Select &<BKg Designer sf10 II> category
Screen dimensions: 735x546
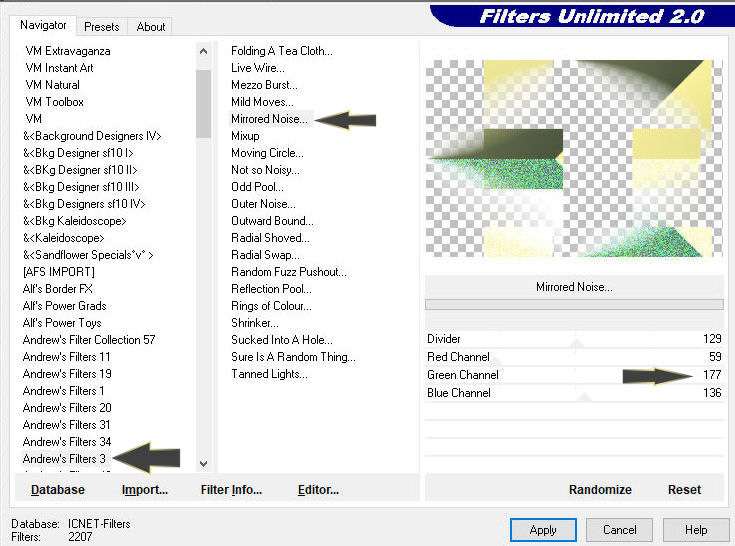[x=80, y=170]
